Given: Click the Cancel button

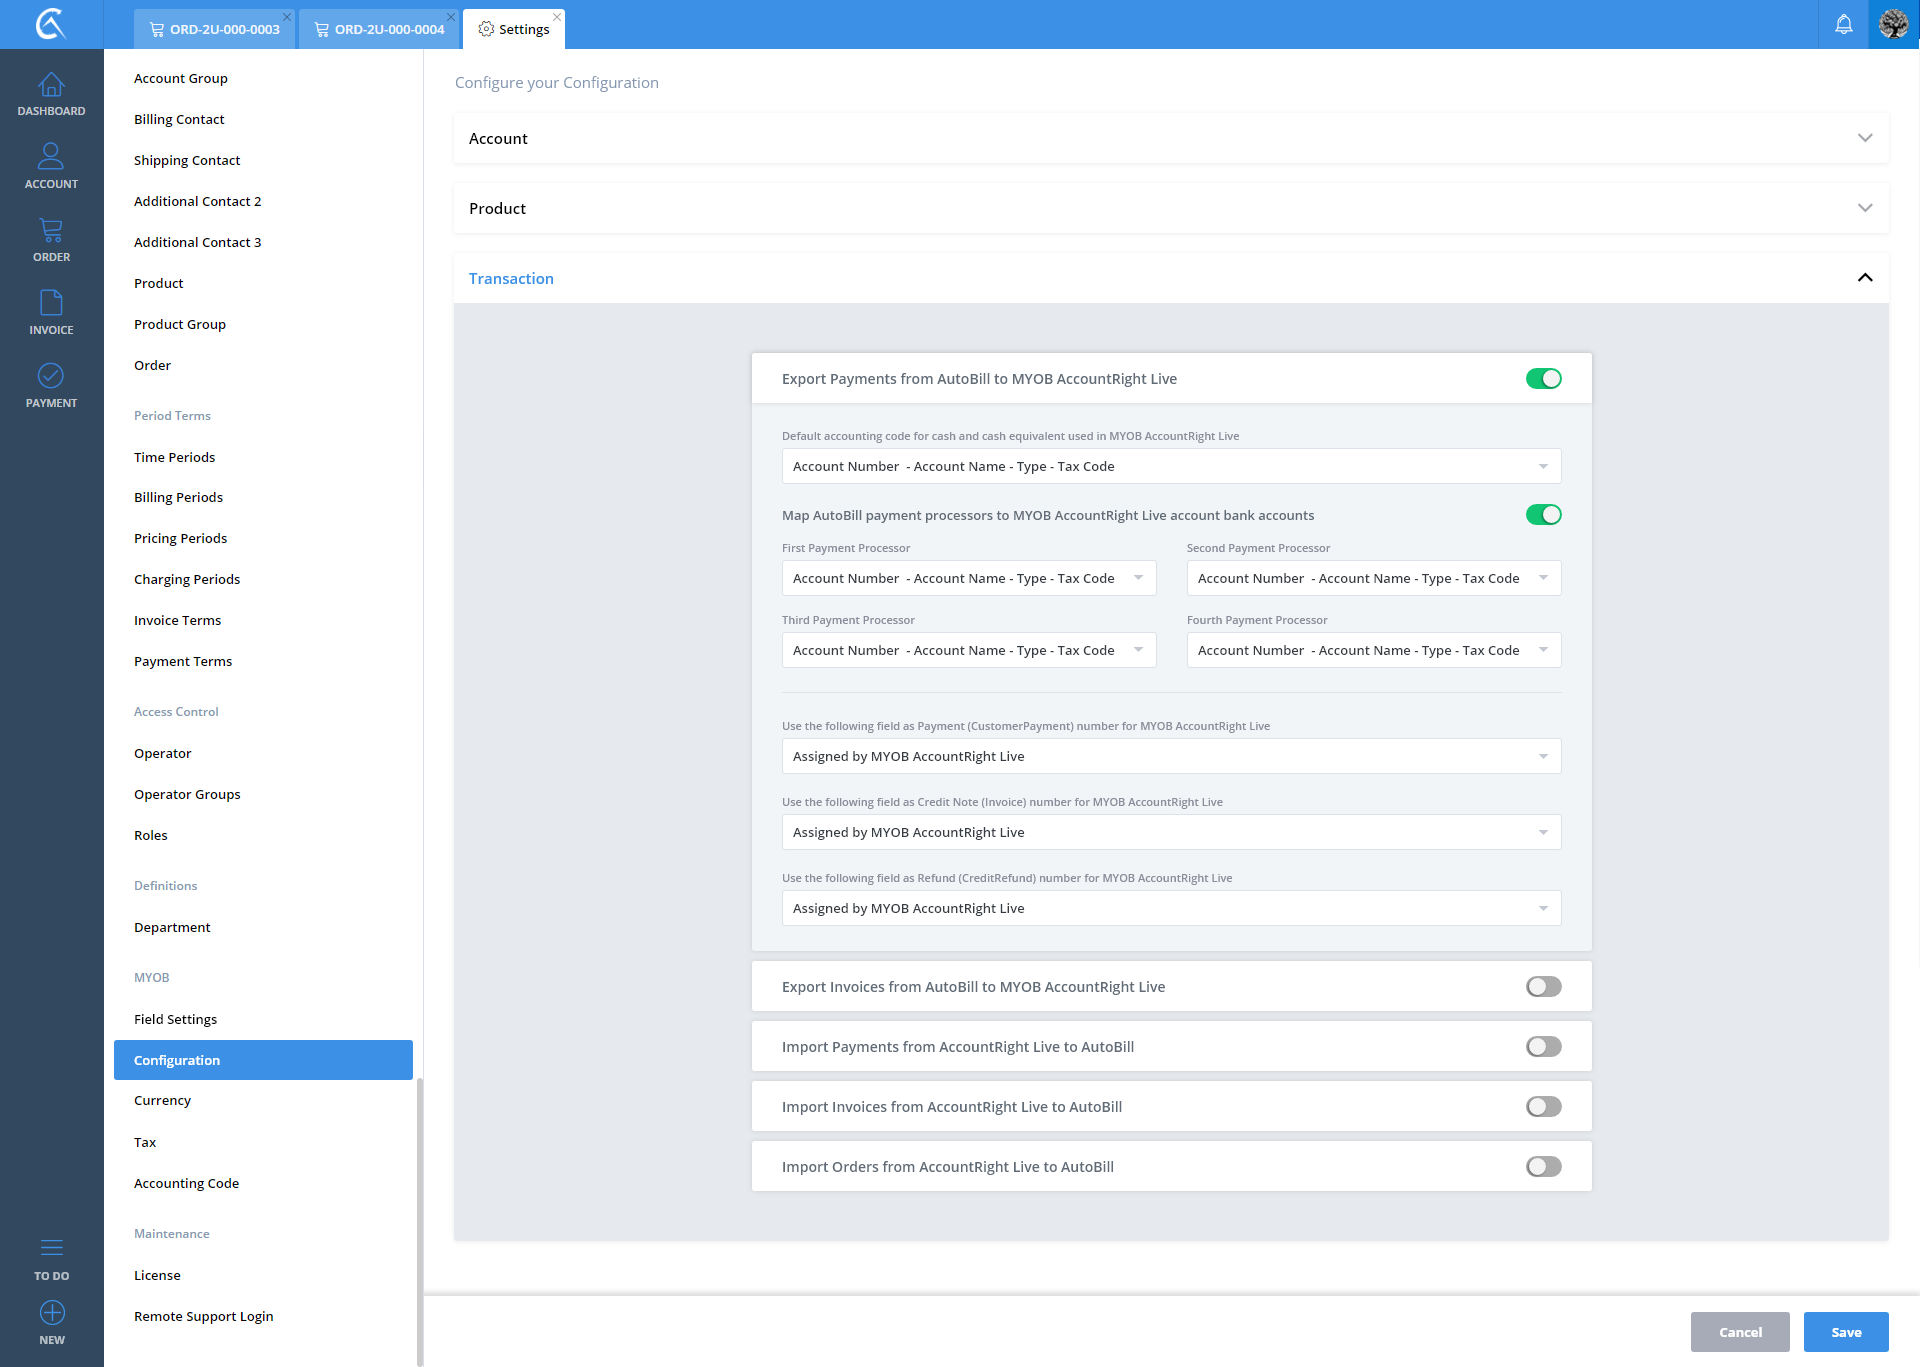Looking at the screenshot, I should click(1739, 1332).
